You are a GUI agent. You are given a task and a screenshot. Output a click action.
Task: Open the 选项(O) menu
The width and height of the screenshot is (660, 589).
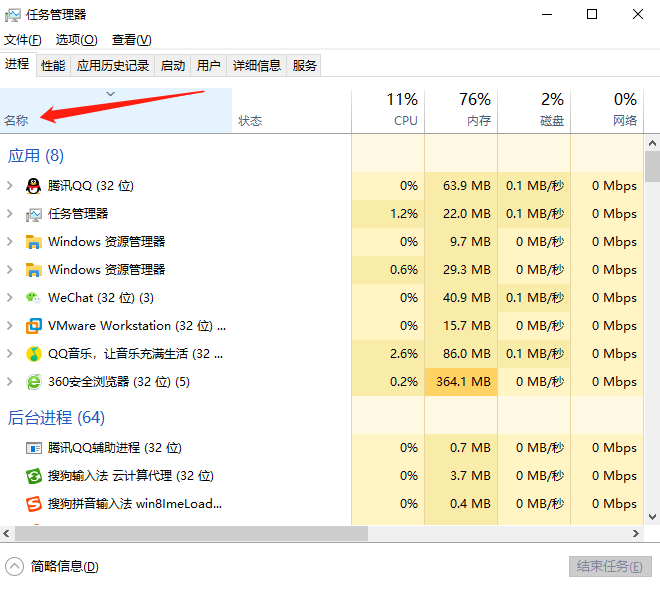[77, 40]
